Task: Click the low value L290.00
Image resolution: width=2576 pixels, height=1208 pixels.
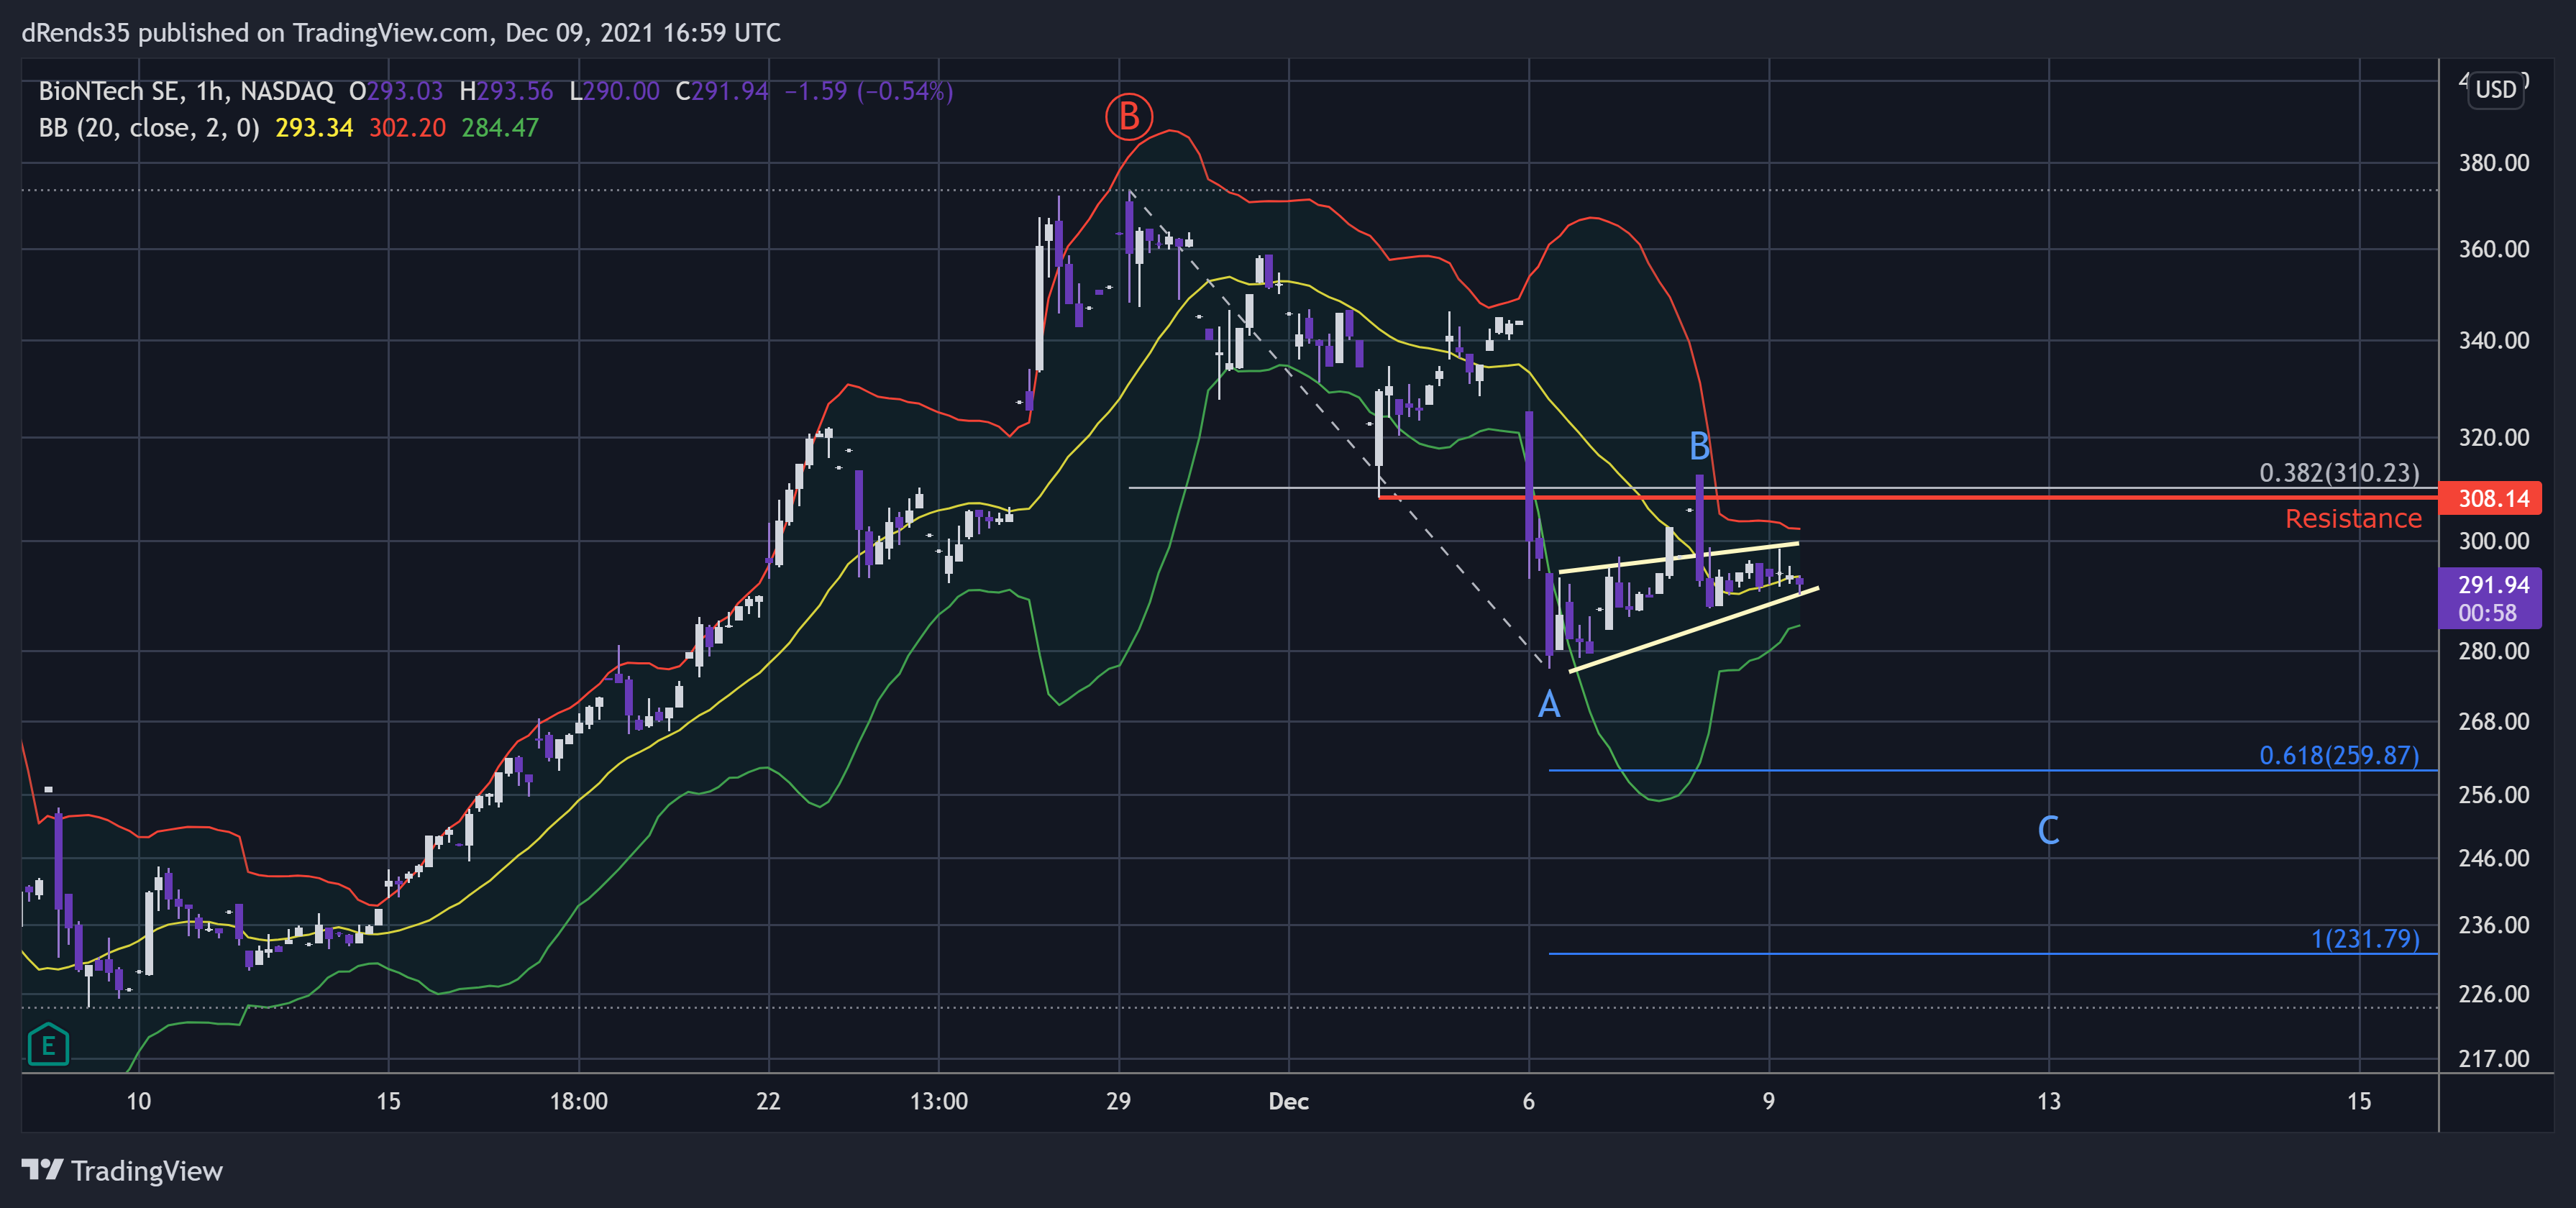Action: pyautogui.click(x=614, y=91)
